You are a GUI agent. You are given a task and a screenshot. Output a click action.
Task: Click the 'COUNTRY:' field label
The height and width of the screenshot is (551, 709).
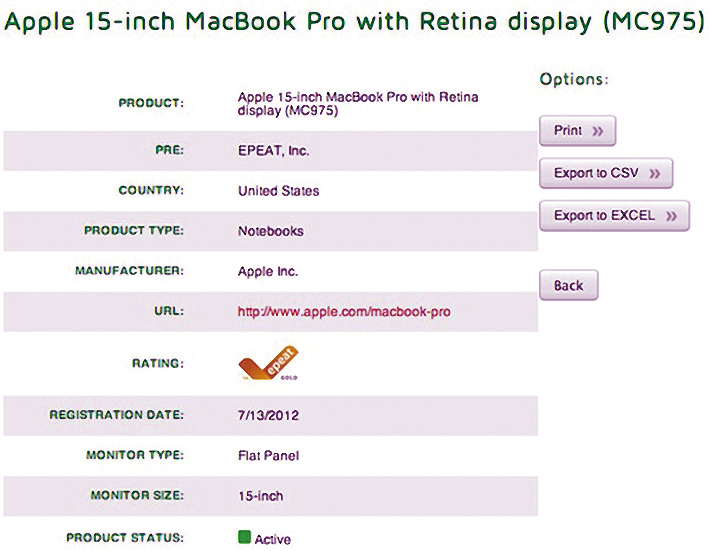(x=151, y=190)
